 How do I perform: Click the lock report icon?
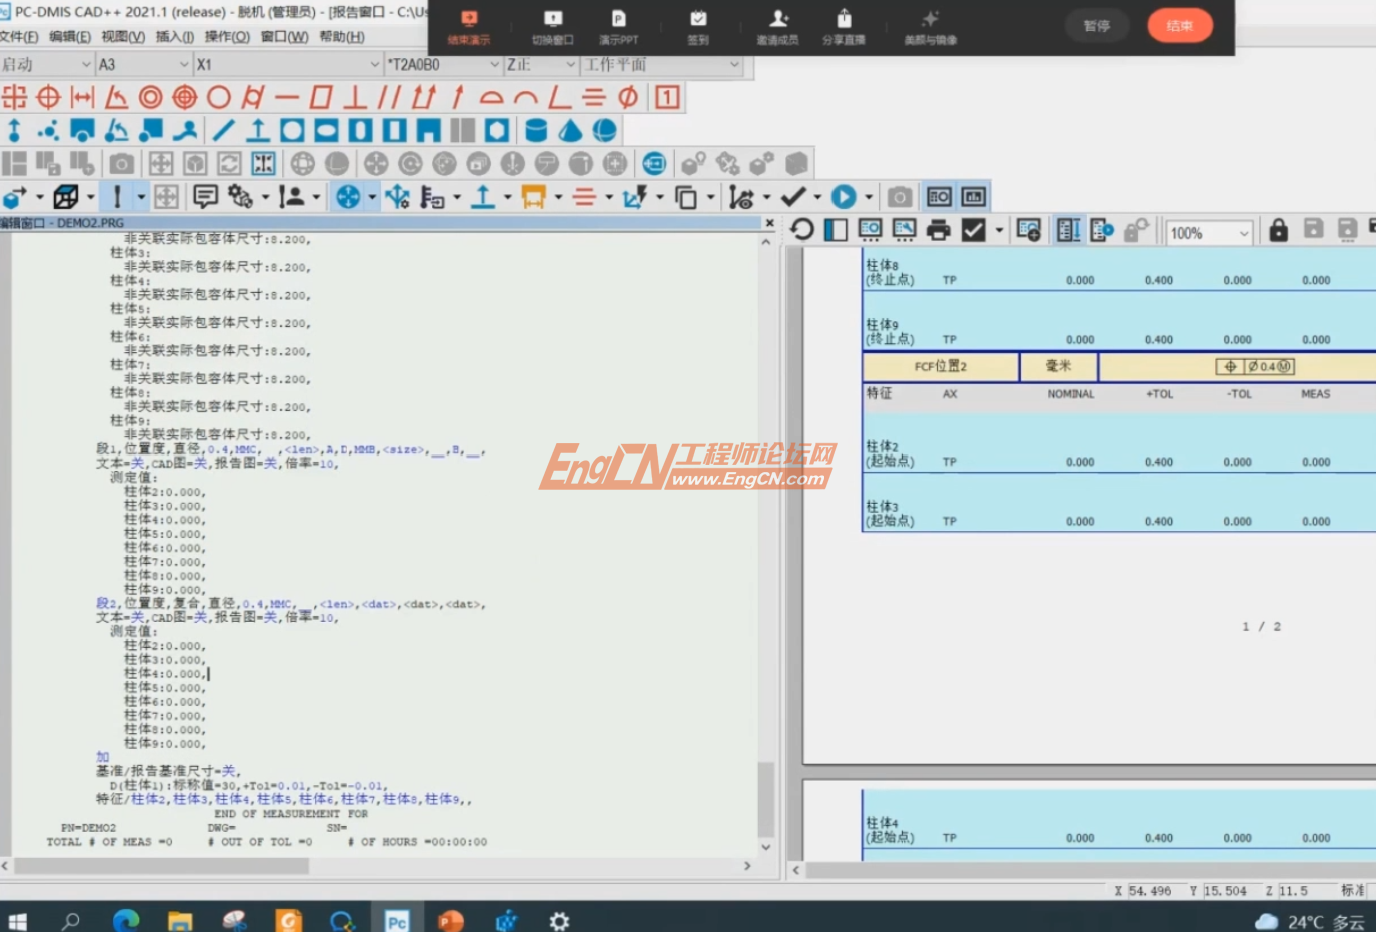[1278, 231]
